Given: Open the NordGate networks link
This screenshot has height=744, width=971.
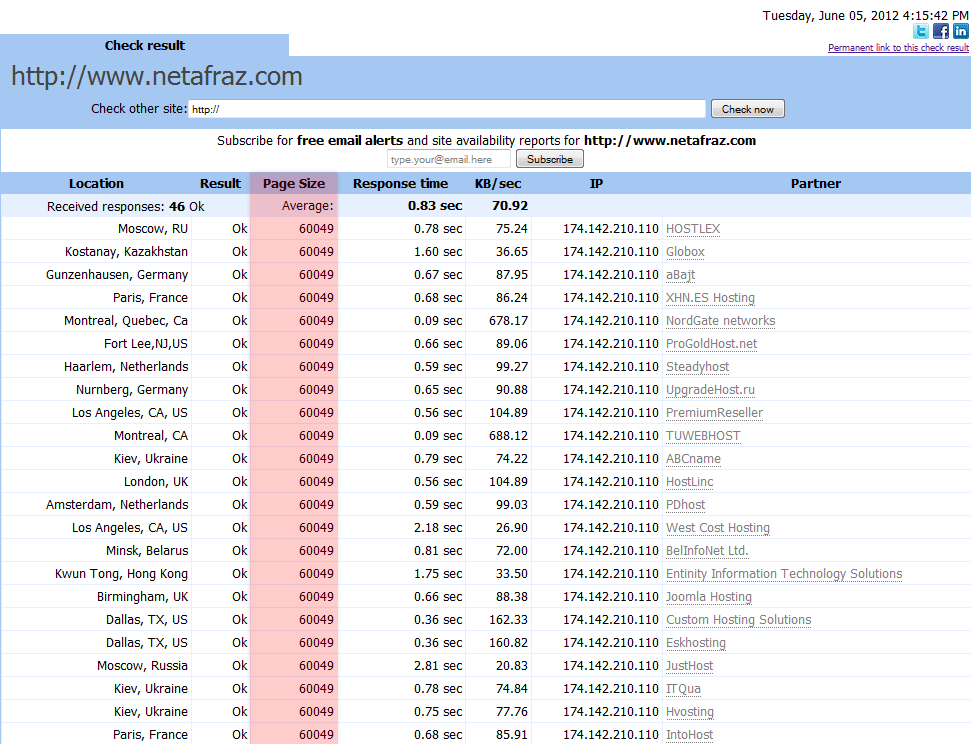Looking at the screenshot, I should [x=720, y=320].
